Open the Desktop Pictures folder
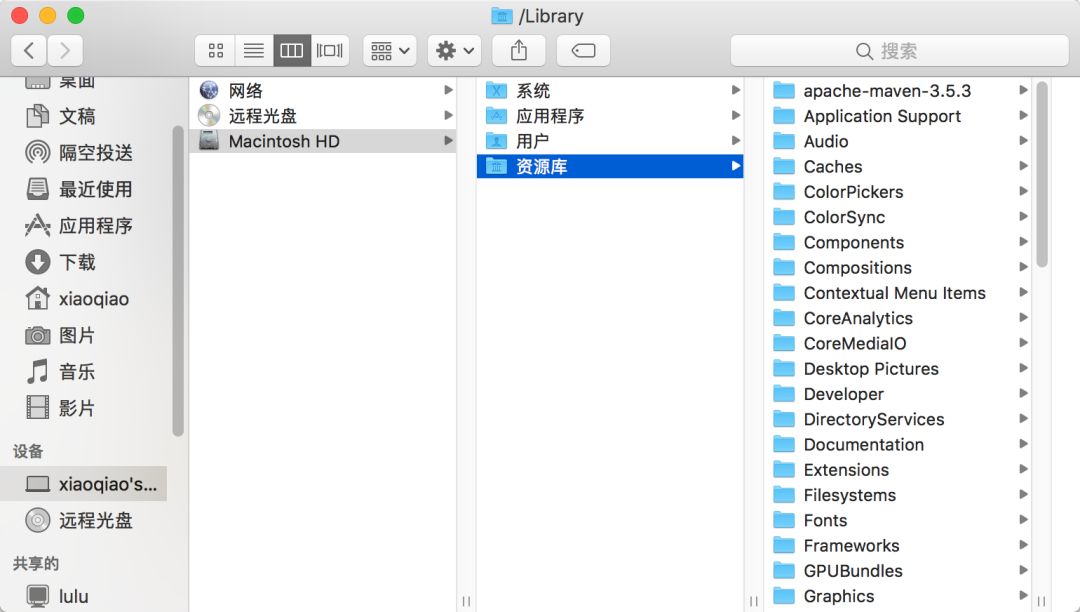This screenshot has height=612, width=1080. [870, 369]
